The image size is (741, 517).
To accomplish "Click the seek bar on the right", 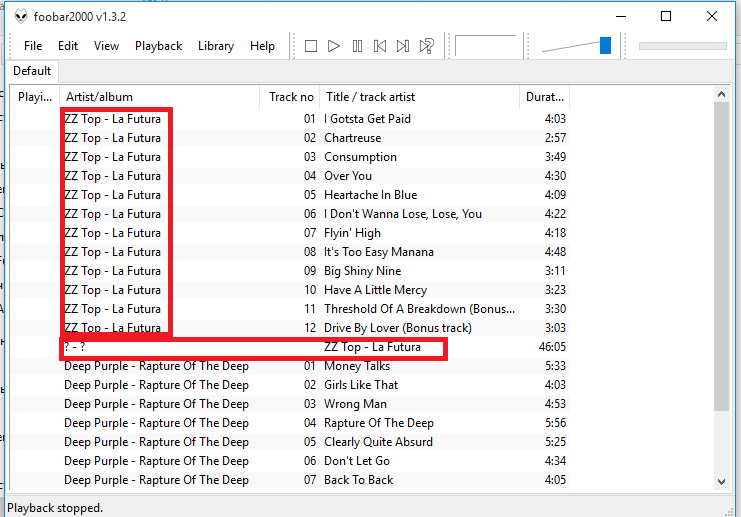I will (x=682, y=46).
